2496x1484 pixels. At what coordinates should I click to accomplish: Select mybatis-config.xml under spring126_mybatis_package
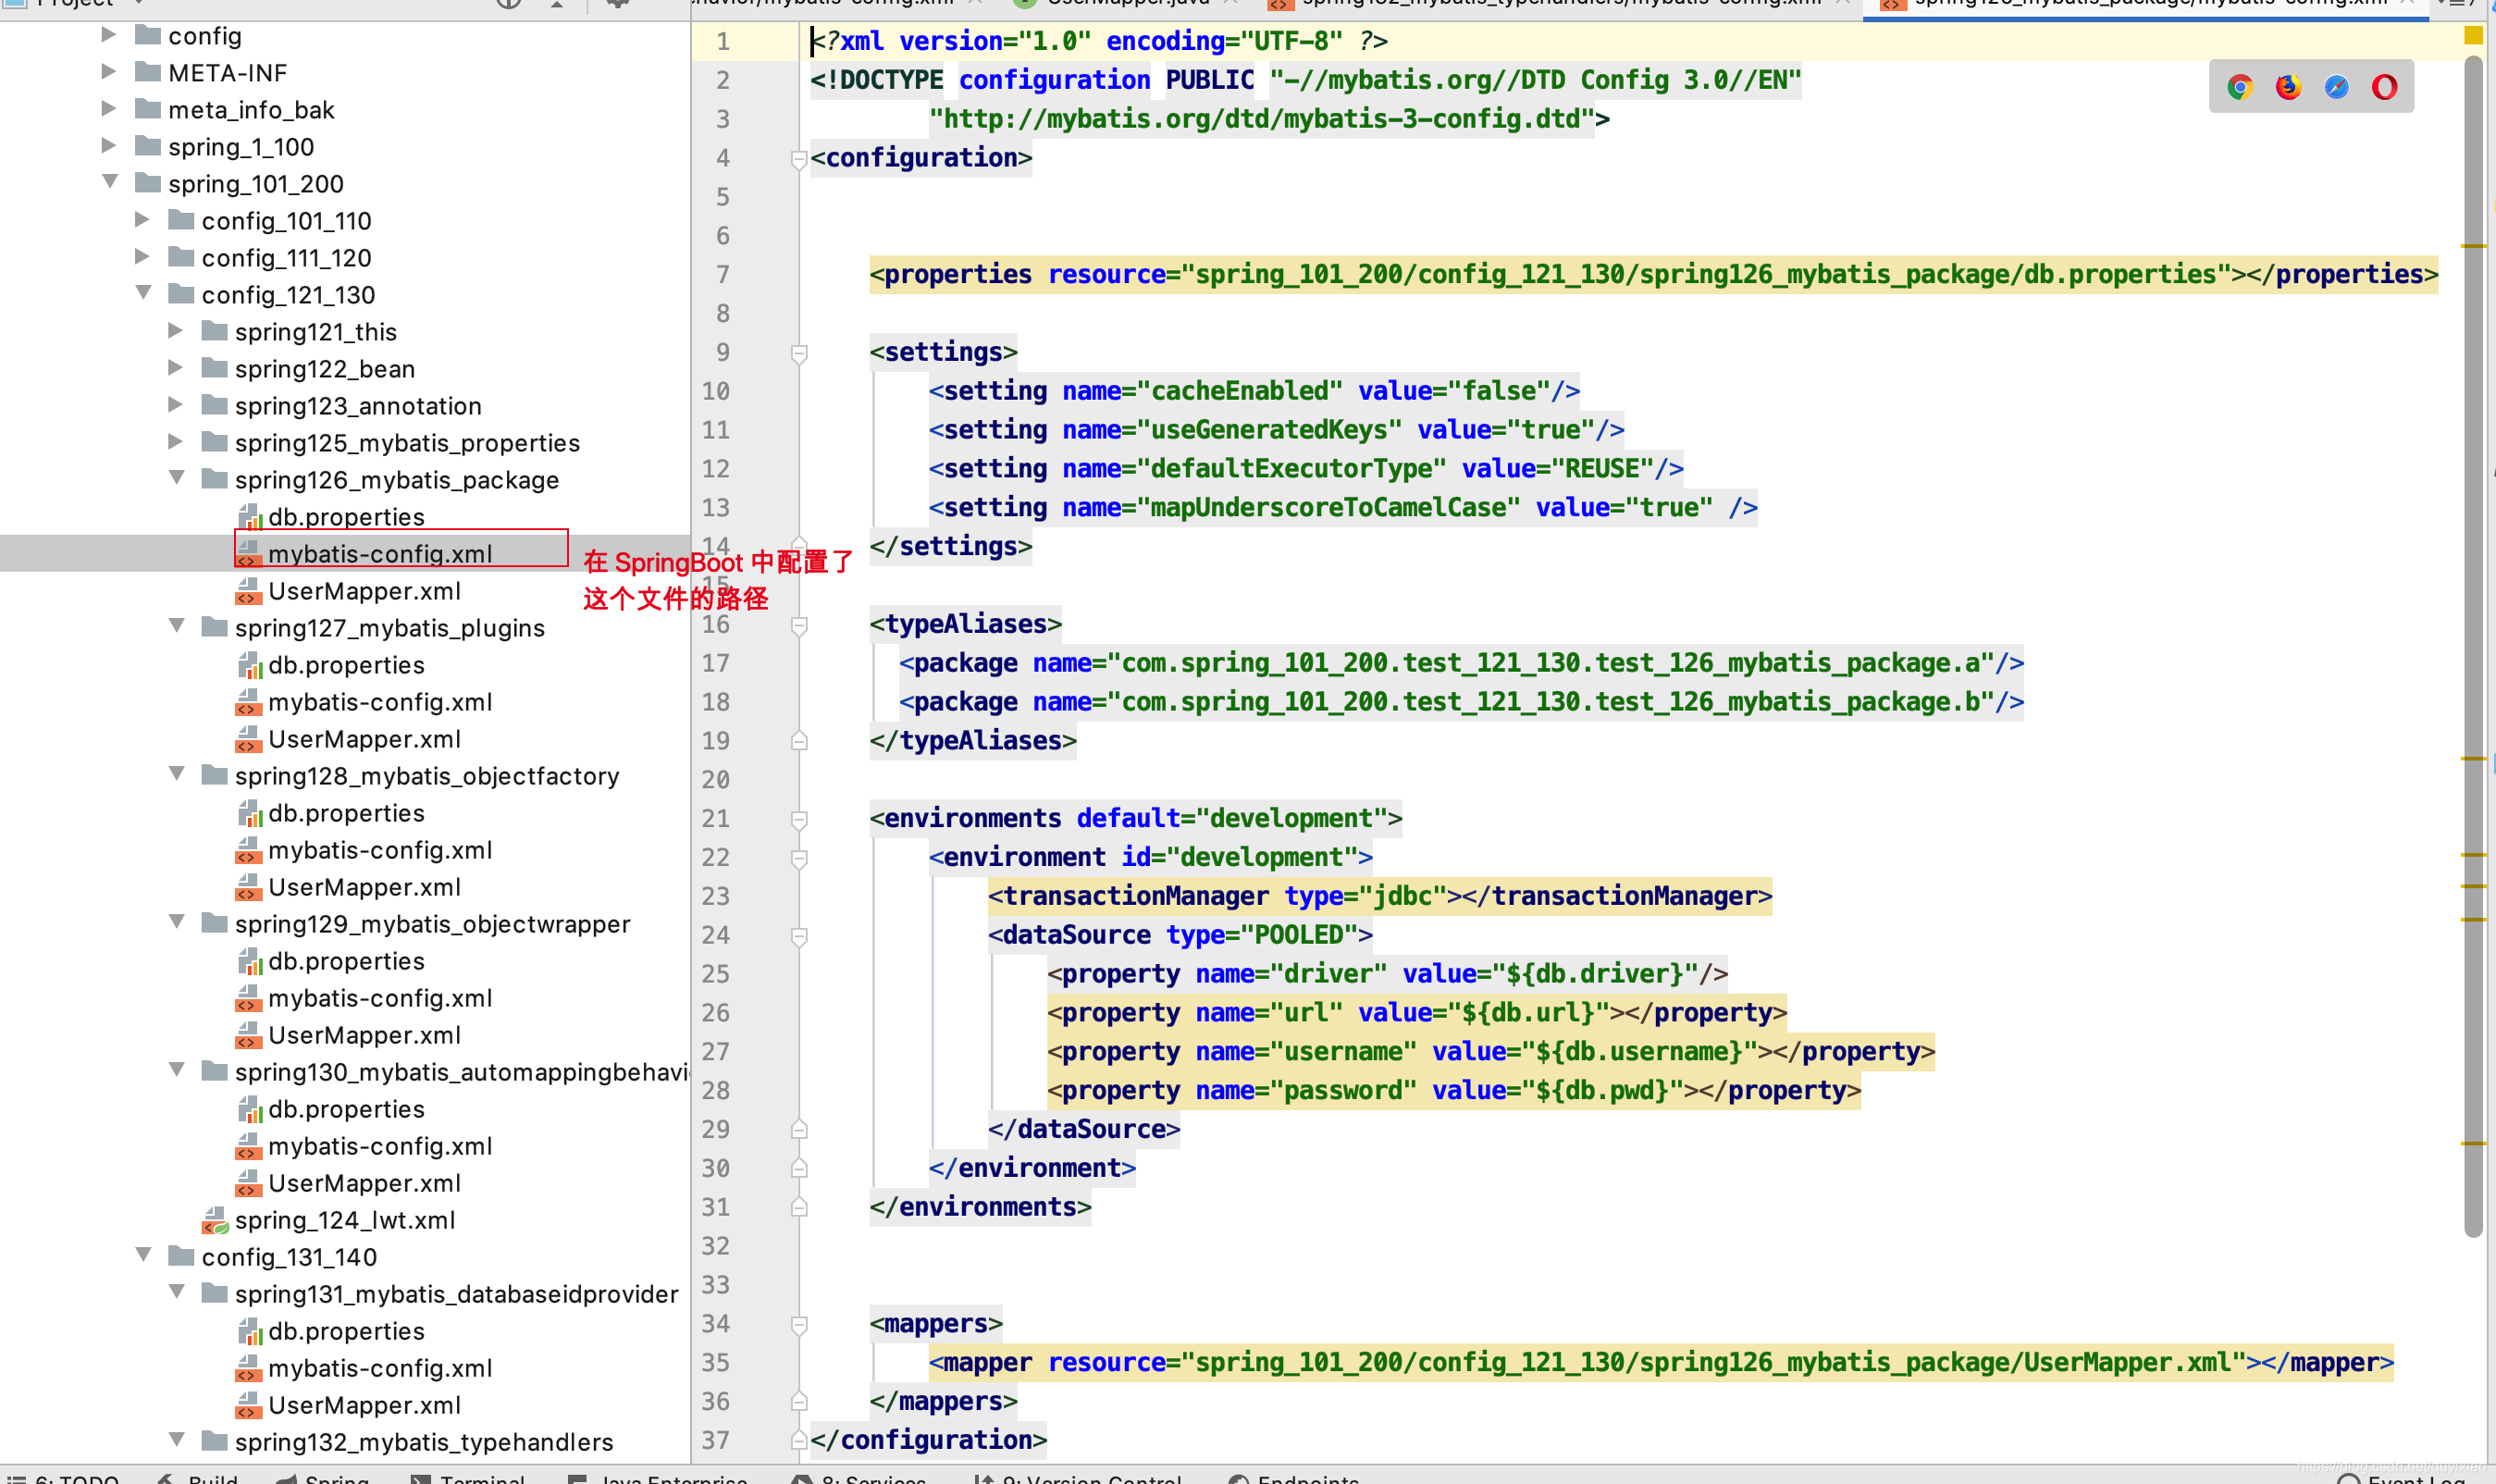tap(380, 554)
